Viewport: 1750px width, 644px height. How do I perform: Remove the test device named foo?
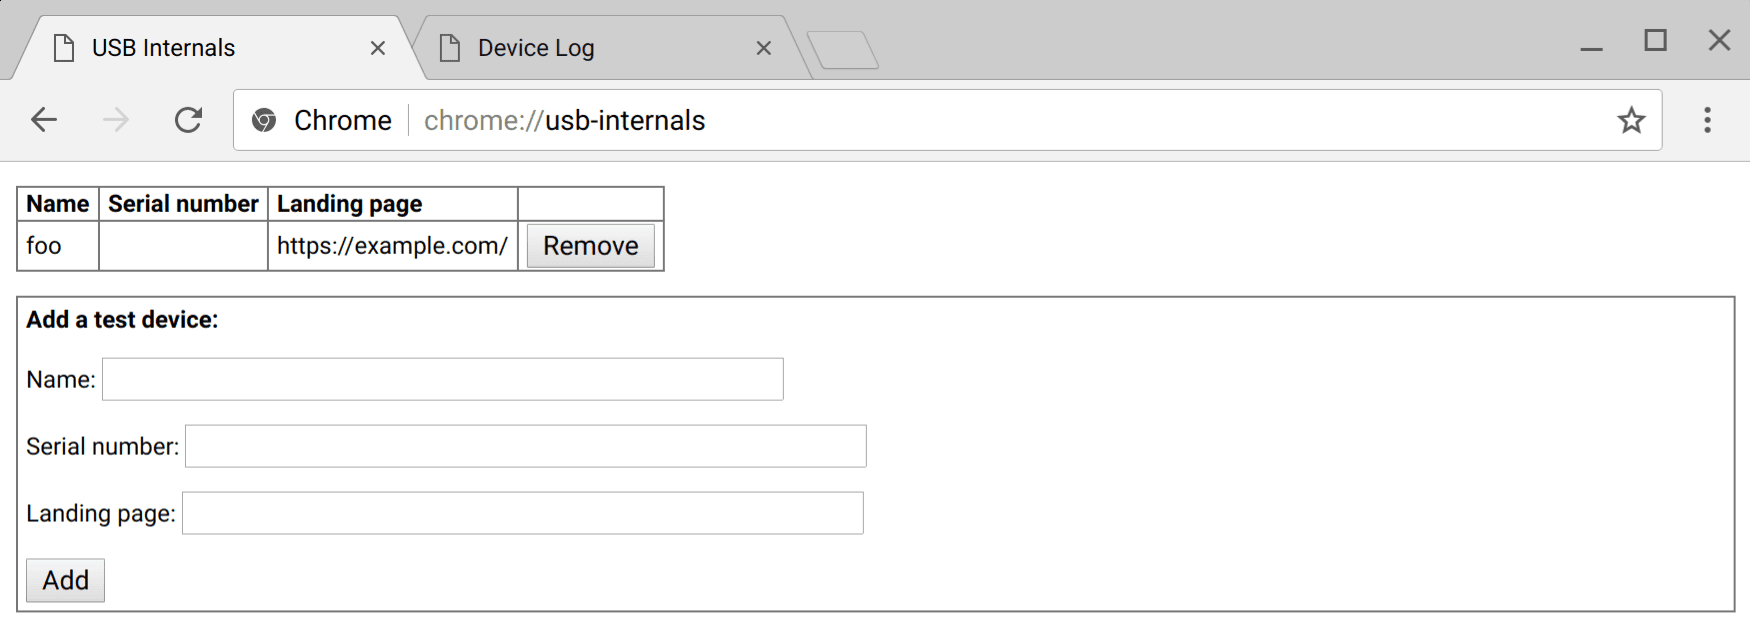pos(590,245)
